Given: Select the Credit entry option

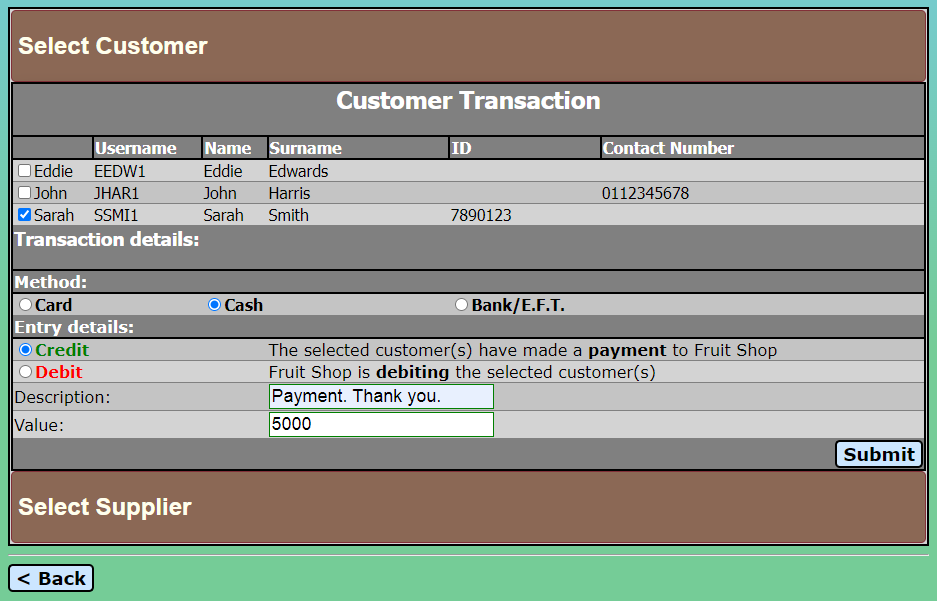Looking at the screenshot, I should [25, 350].
